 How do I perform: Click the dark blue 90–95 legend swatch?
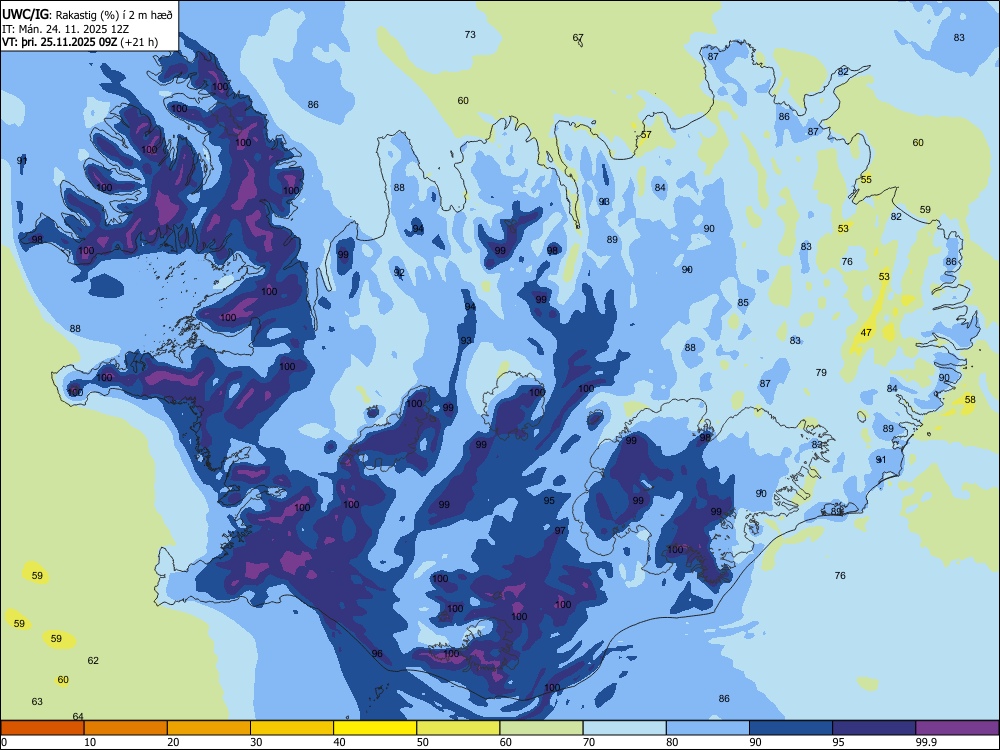(791, 728)
